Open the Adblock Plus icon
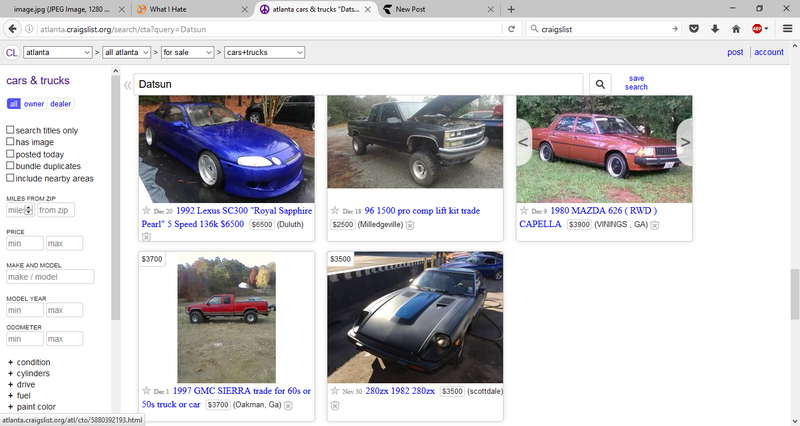 coord(758,29)
